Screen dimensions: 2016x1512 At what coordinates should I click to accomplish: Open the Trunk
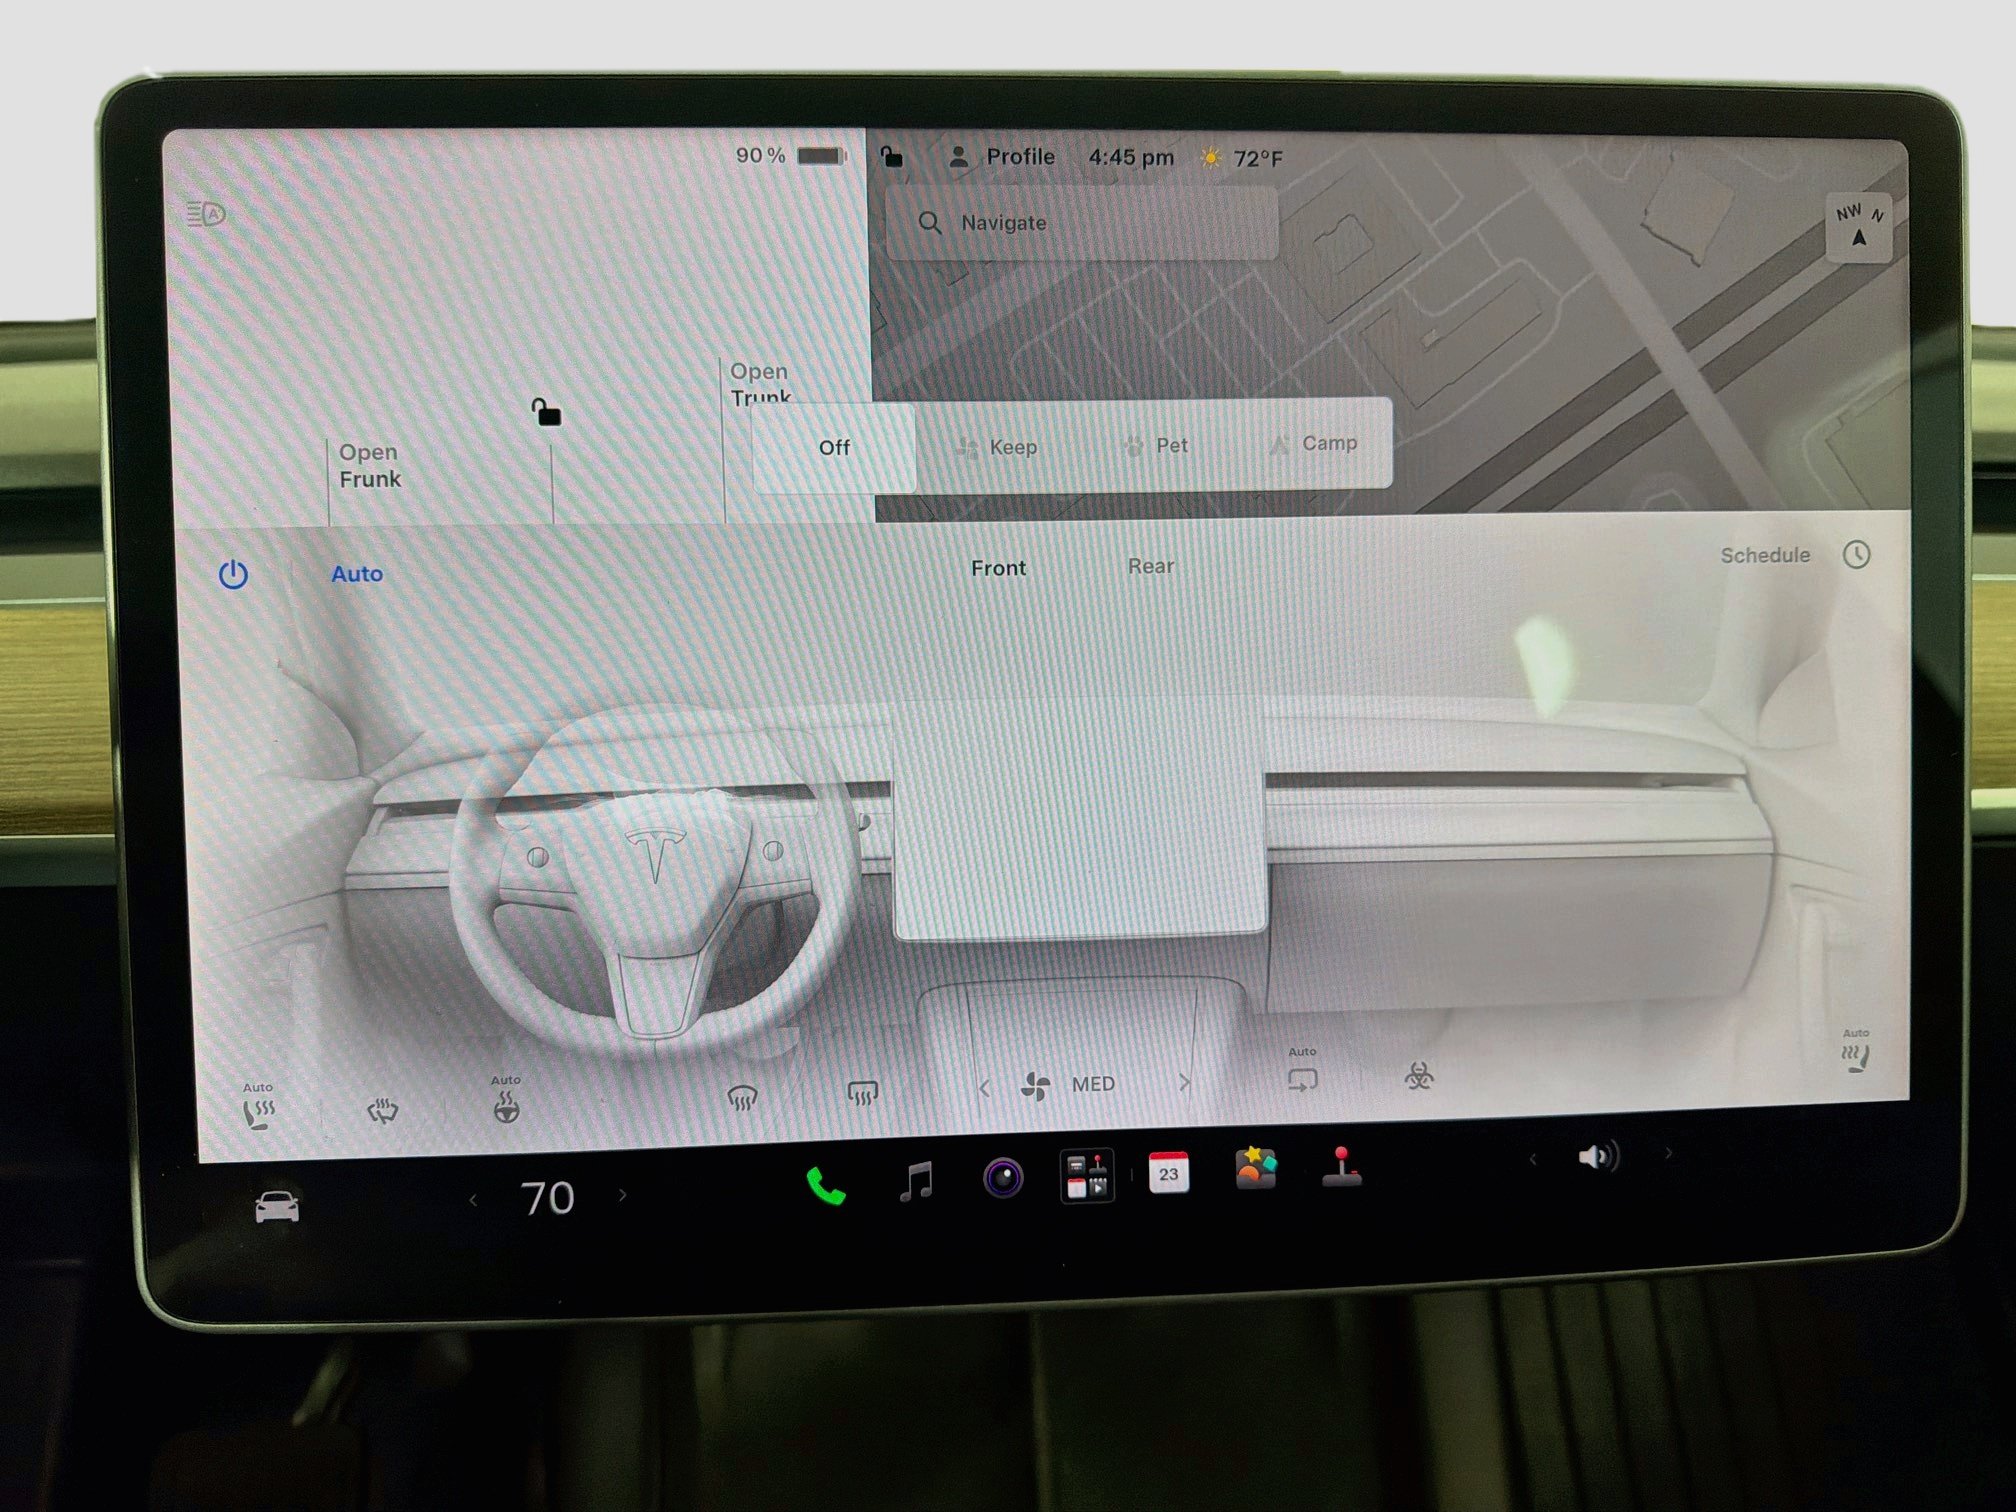(760, 384)
